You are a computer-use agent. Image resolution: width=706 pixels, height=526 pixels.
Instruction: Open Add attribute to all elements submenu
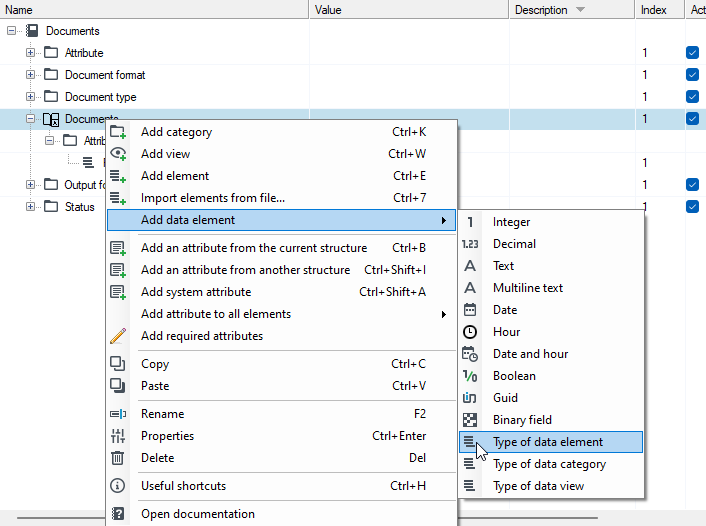pos(281,314)
